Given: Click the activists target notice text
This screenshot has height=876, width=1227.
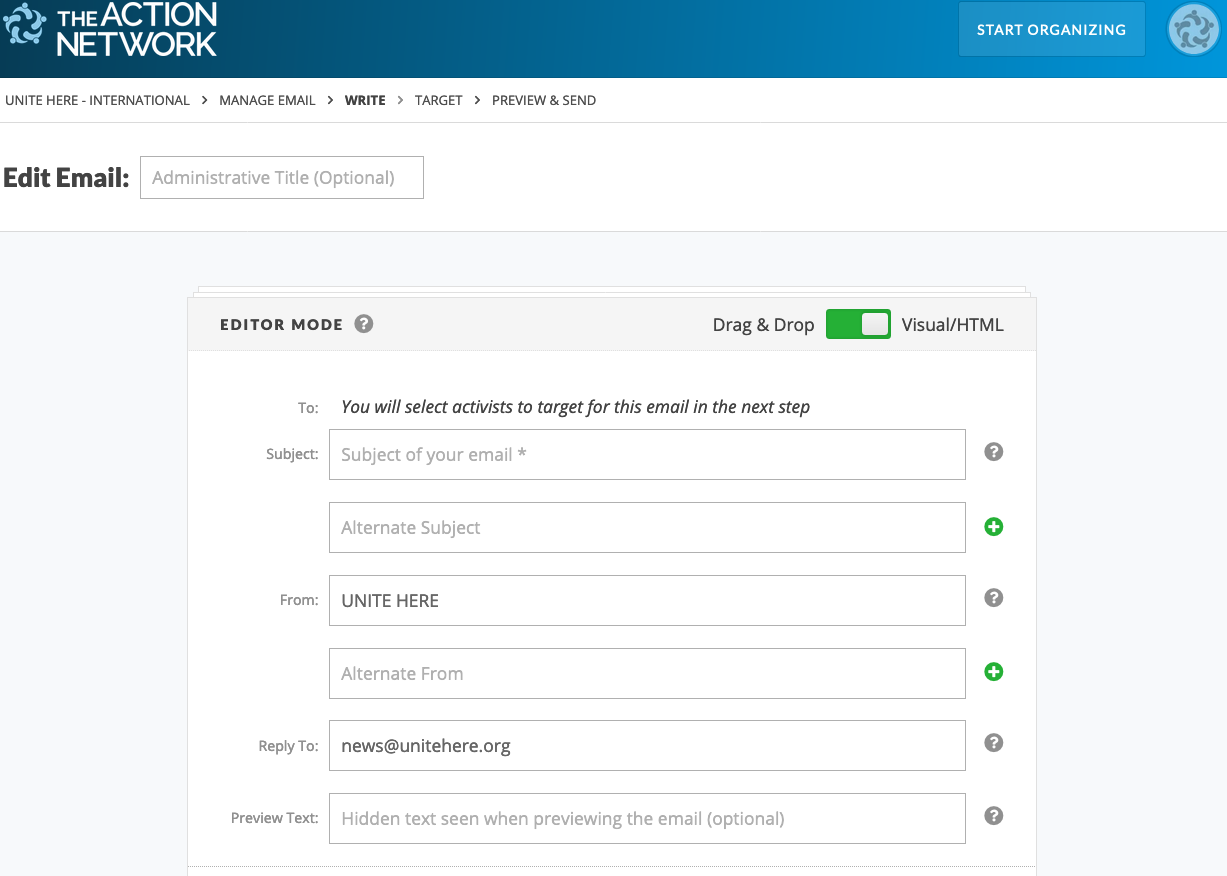Looking at the screenshot, I should pyautogui.click(x=575, y=407).
